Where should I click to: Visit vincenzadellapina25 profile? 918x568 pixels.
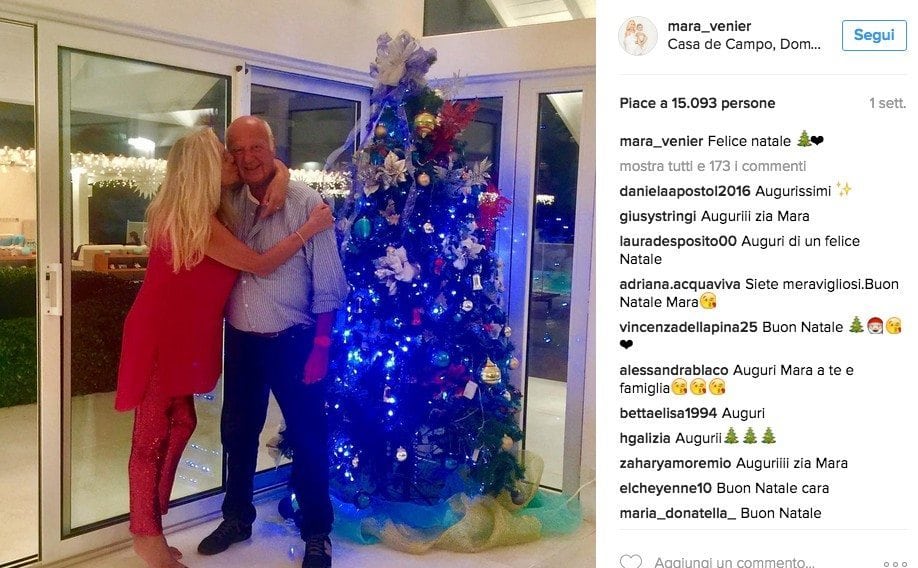pyautogui.click(x=688, y=327)
